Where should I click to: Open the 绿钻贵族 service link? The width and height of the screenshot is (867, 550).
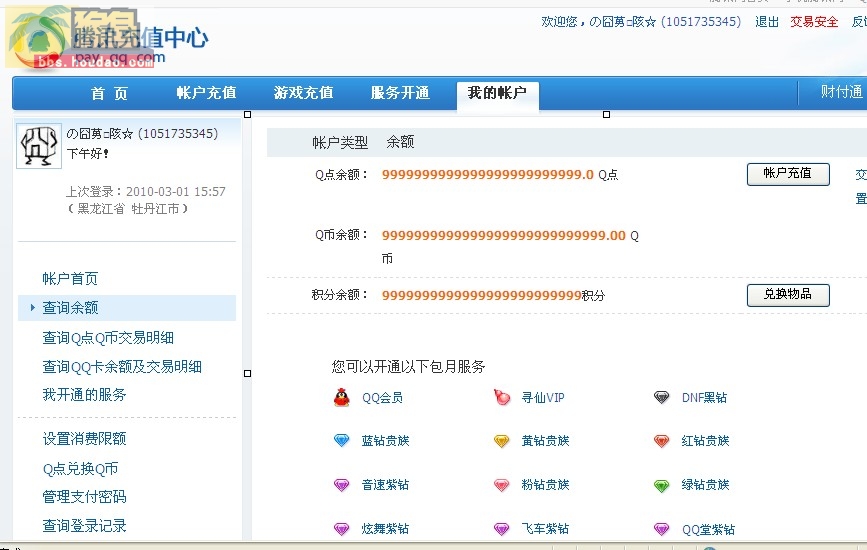pyautogui.click(x=705, y=485)
